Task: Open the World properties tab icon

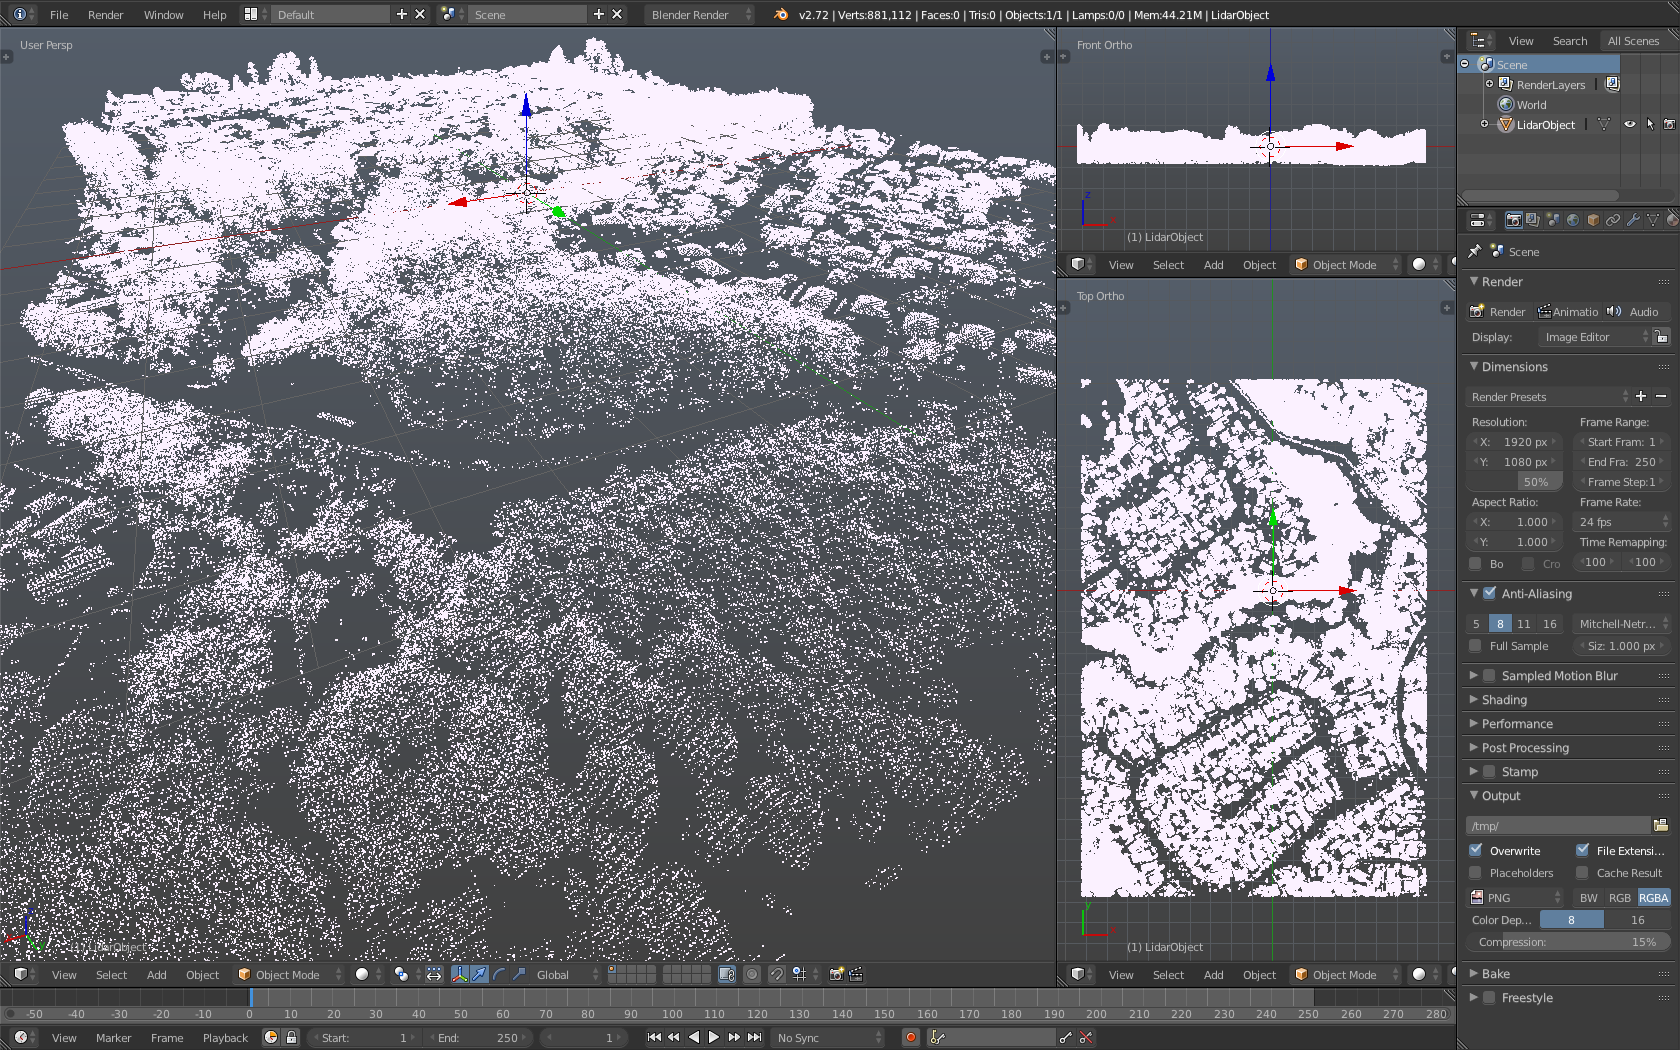Action: [1573, 220]
